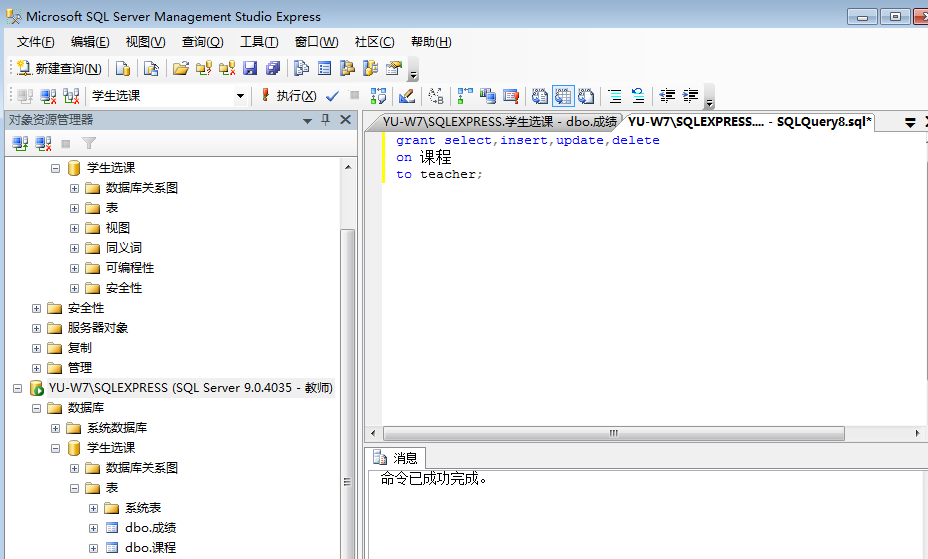Comment out the selected lines
928x559 pixels.
(x=615, y=96)
